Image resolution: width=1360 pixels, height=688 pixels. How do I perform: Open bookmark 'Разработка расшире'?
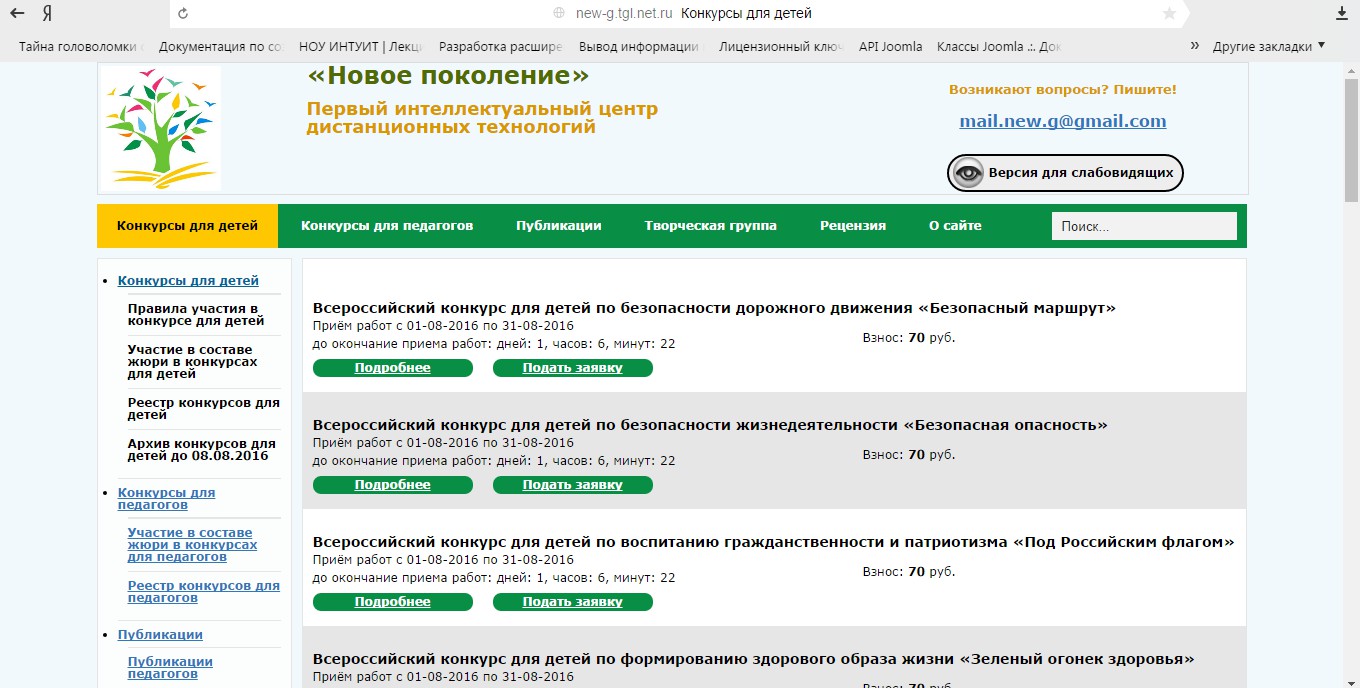click(500, 46)
